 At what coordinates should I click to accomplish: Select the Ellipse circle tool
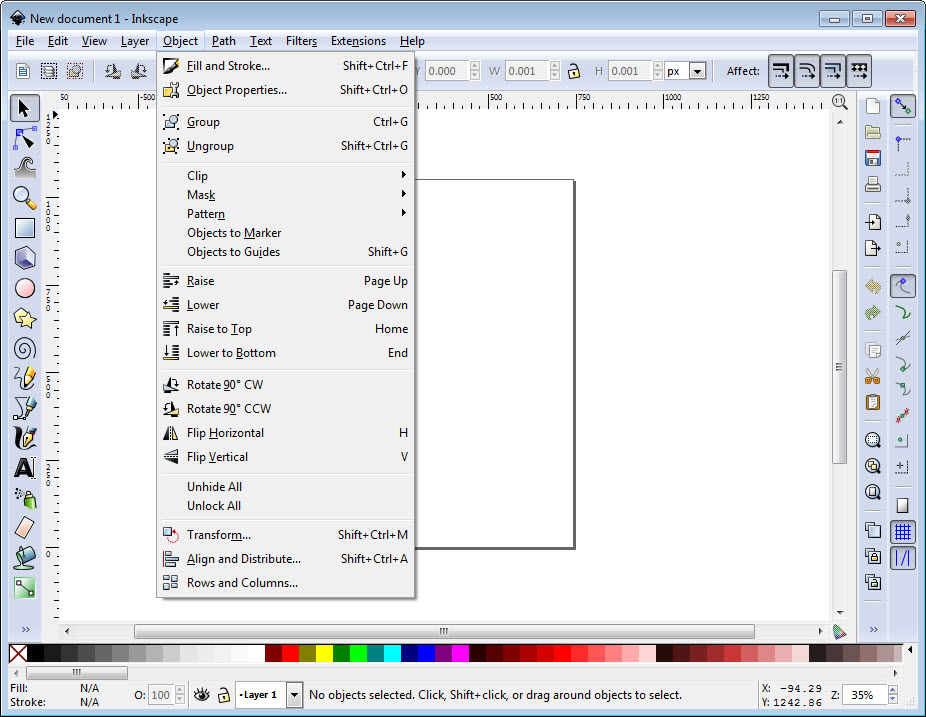coord(24,288)
